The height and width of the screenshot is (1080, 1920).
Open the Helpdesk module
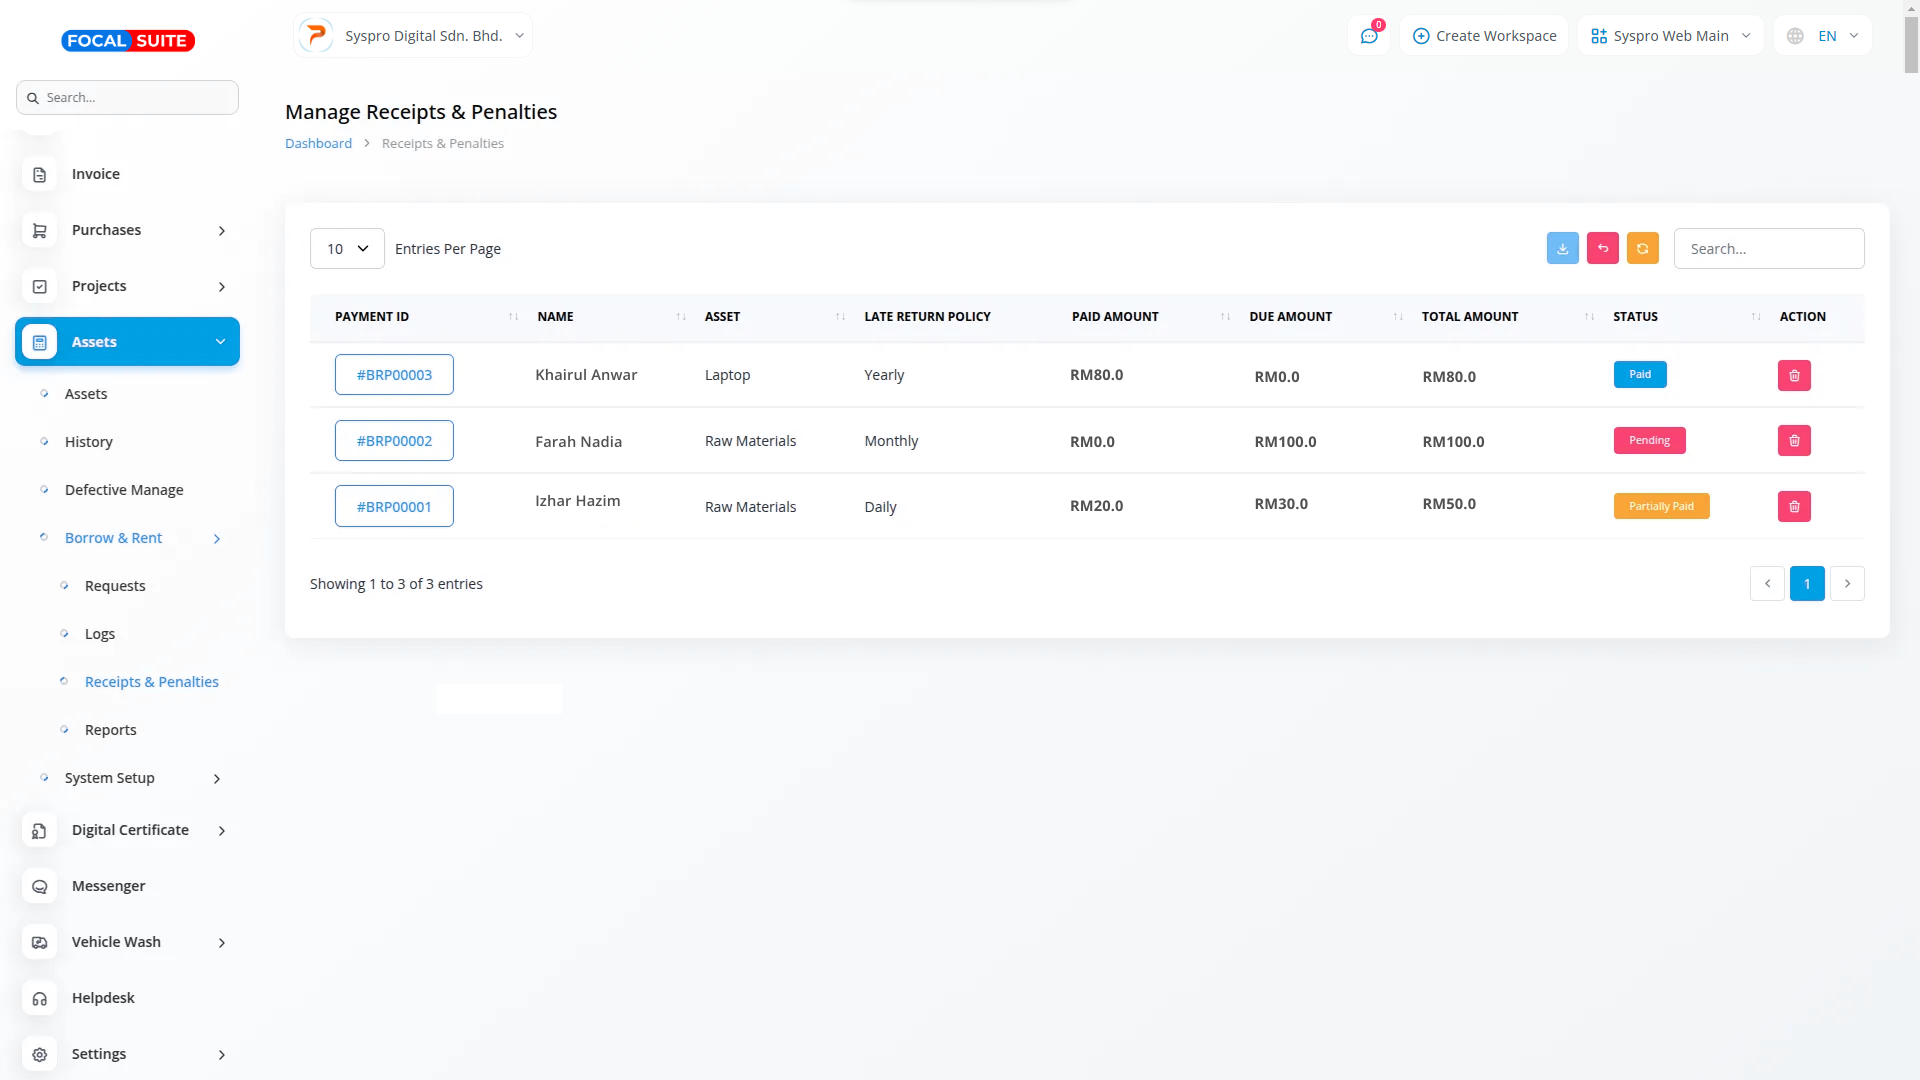pos(103,998)
